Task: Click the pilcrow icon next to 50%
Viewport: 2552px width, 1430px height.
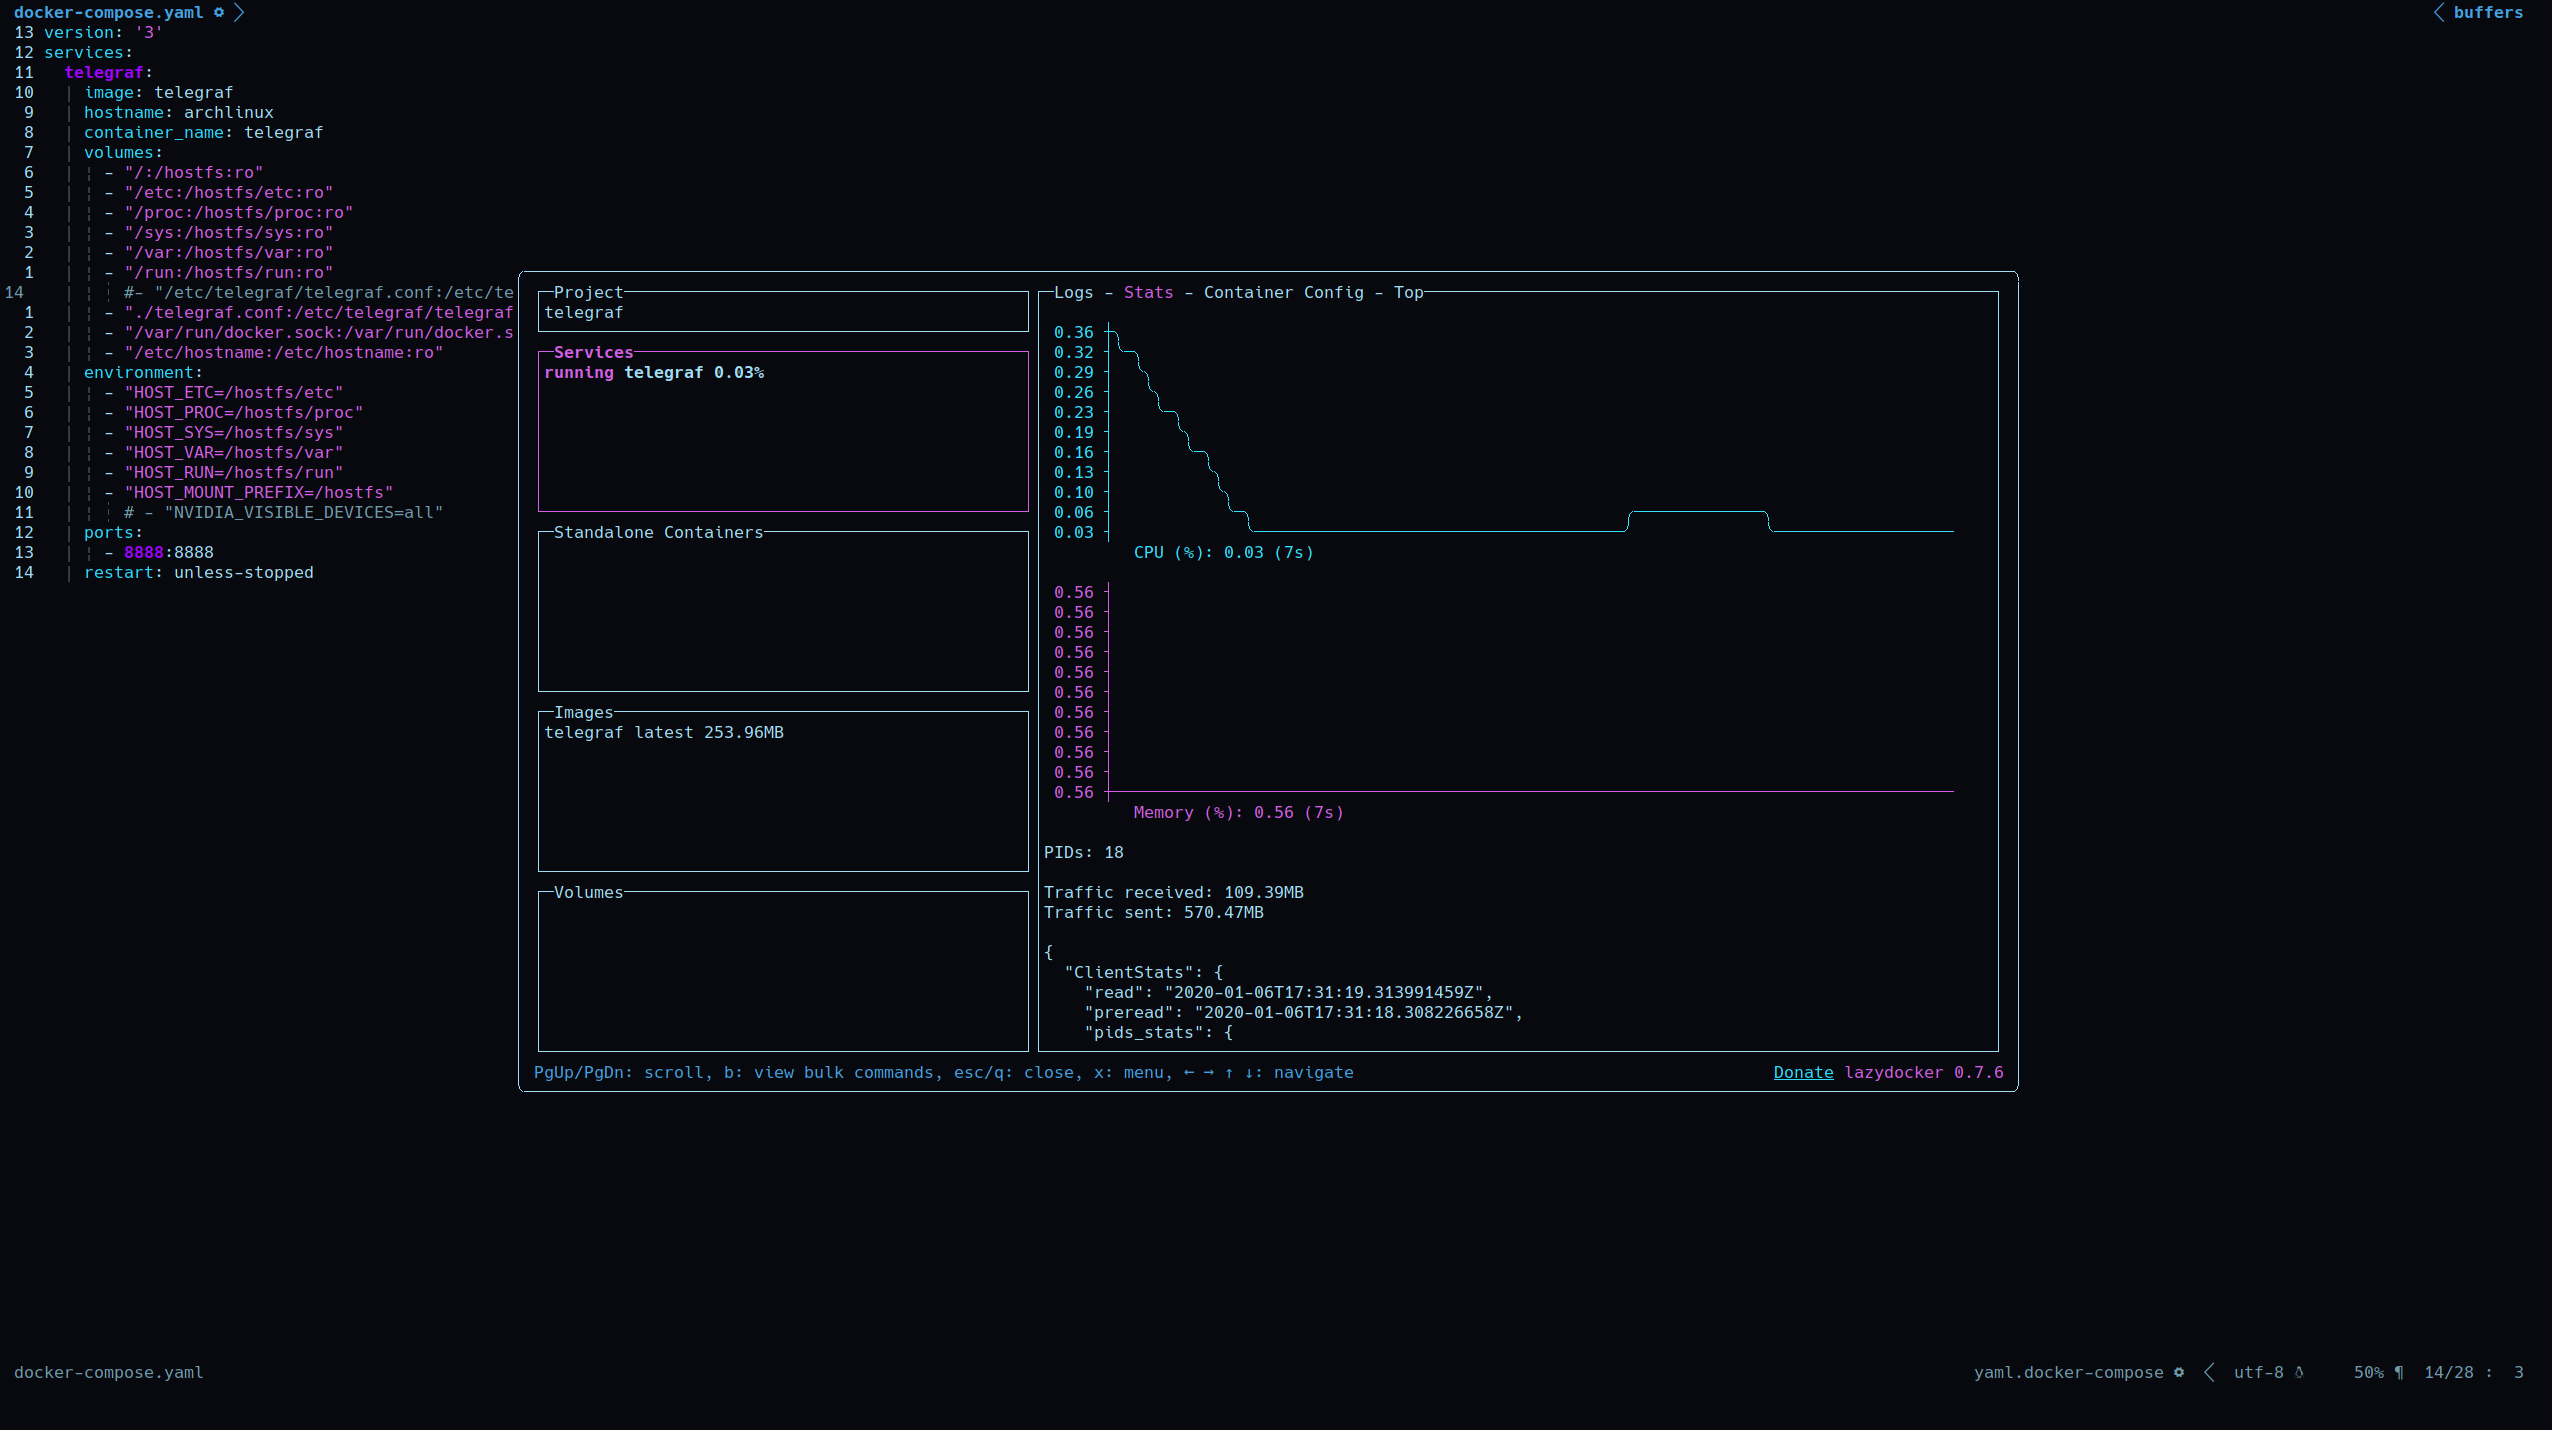Action: (x=2399, y=1372)
